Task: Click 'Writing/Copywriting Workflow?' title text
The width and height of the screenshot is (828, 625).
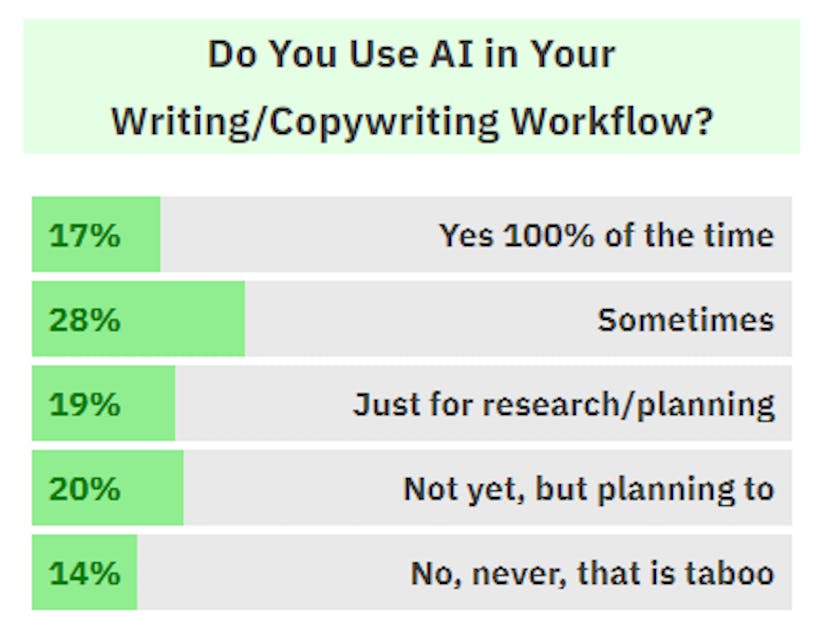Action: (412, 122)
